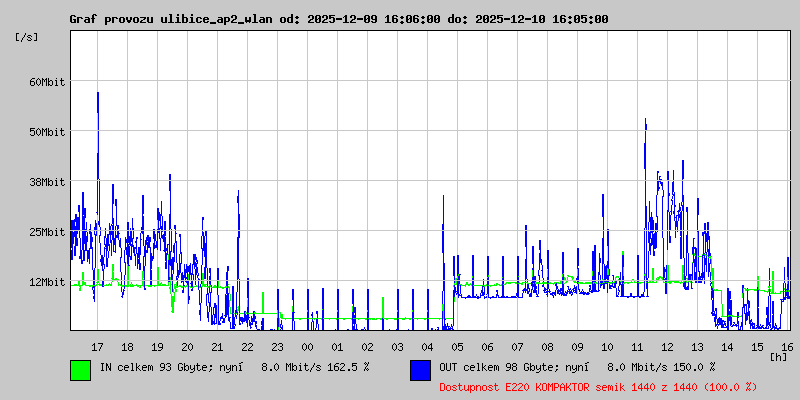Click the [/s] unit label at top left

[x=27, y=36]
